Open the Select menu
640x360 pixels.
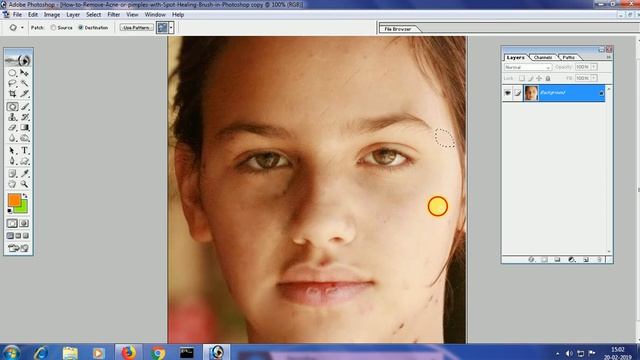pyautogui.click(x=93, y=15)
